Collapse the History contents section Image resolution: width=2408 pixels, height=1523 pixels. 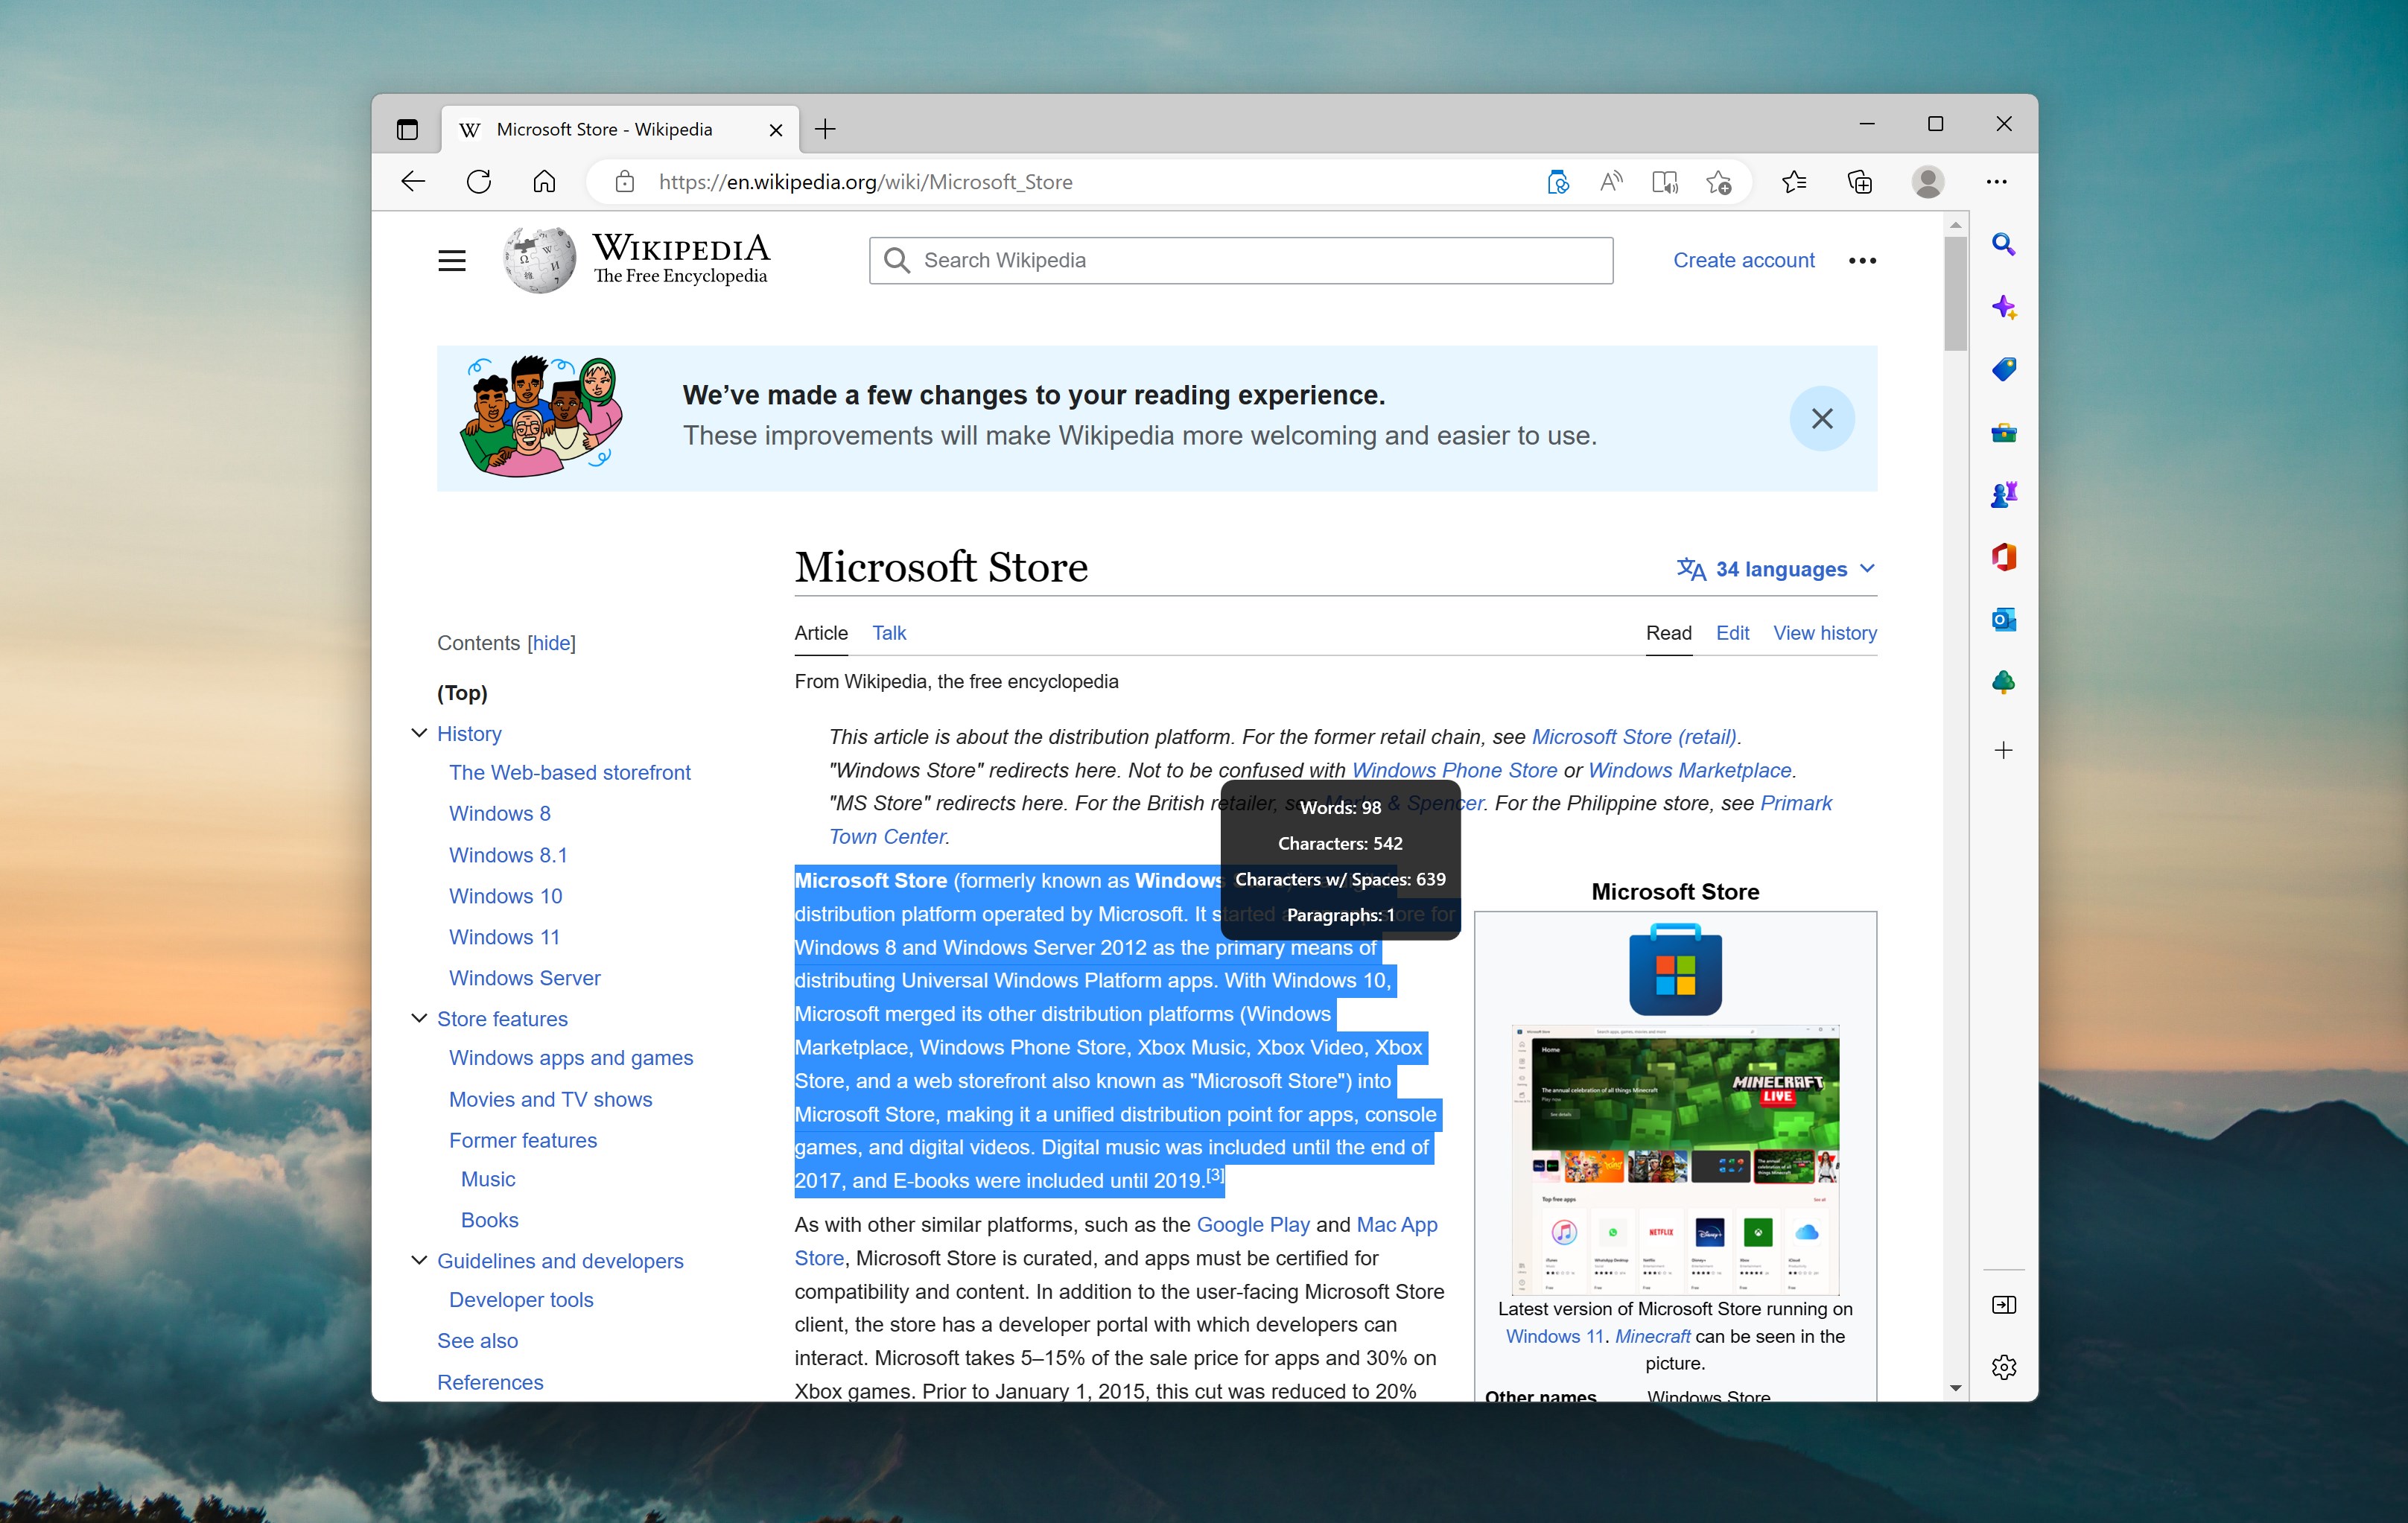click(x=419, y=734)
